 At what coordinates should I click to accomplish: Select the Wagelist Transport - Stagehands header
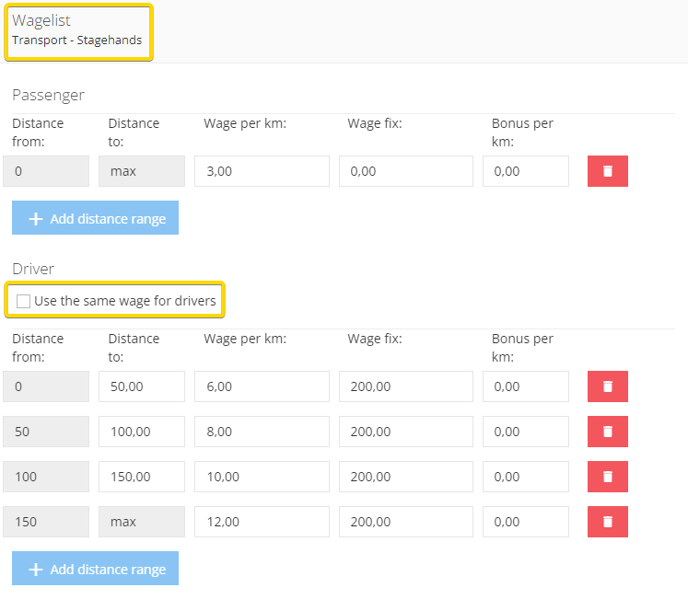pos(79,32)
